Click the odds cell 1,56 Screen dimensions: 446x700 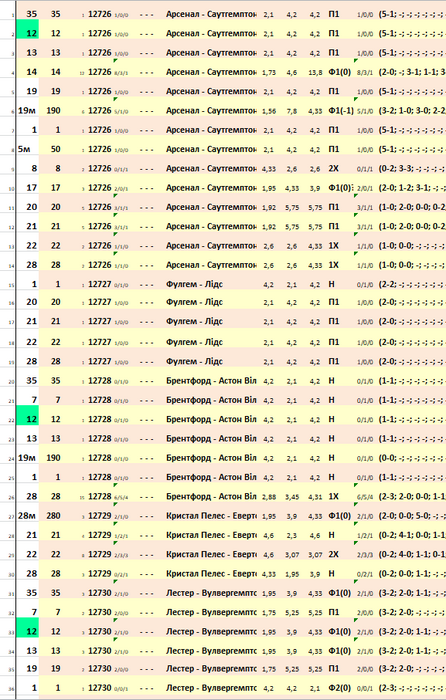(269, 111)
